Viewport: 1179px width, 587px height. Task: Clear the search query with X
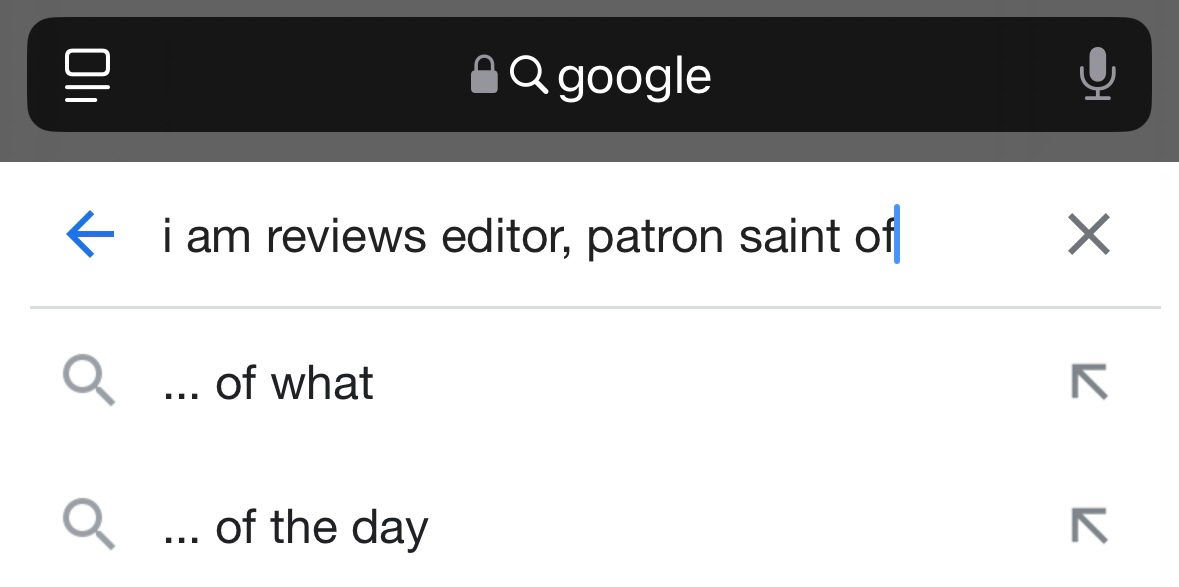click(x=1089, y=236)
